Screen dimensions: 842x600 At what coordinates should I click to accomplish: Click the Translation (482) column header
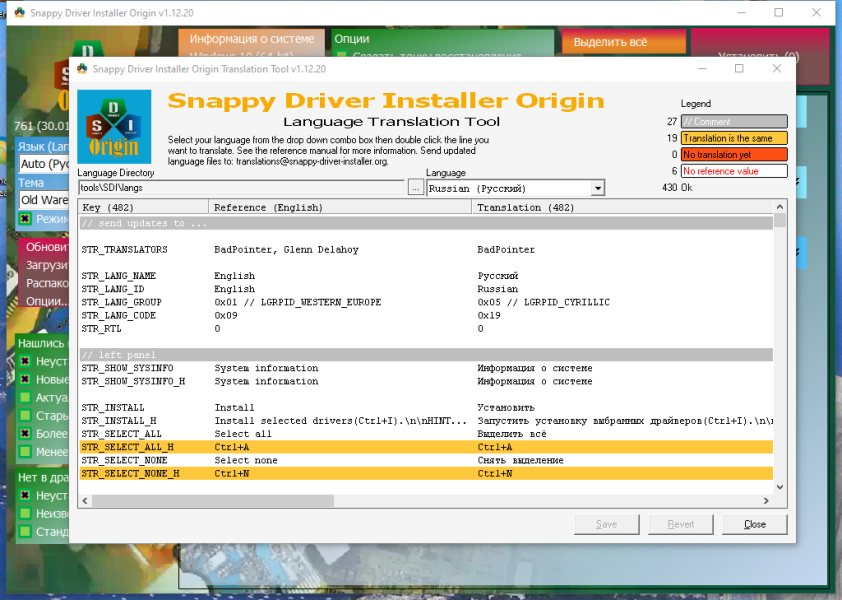(622, 207)
